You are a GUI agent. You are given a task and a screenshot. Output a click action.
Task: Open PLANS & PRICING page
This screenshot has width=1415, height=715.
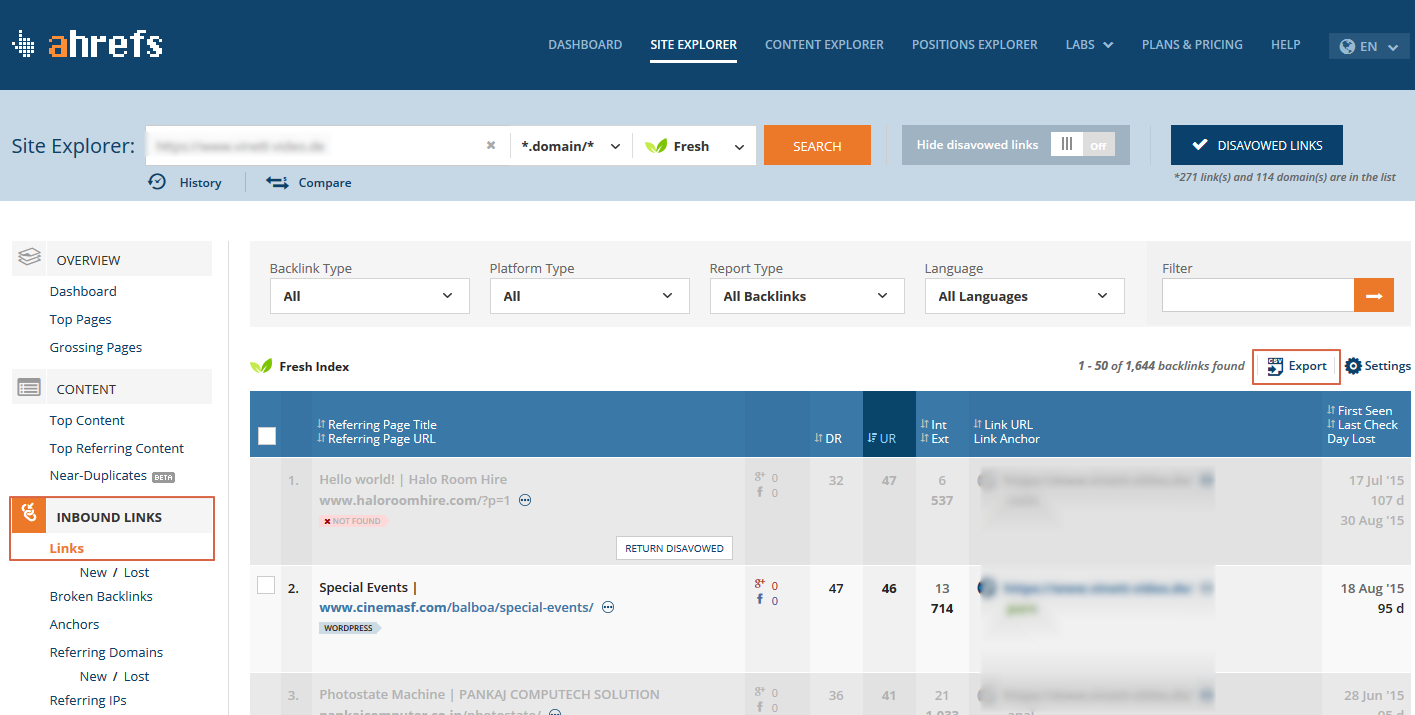click(x=1192, y=44)
